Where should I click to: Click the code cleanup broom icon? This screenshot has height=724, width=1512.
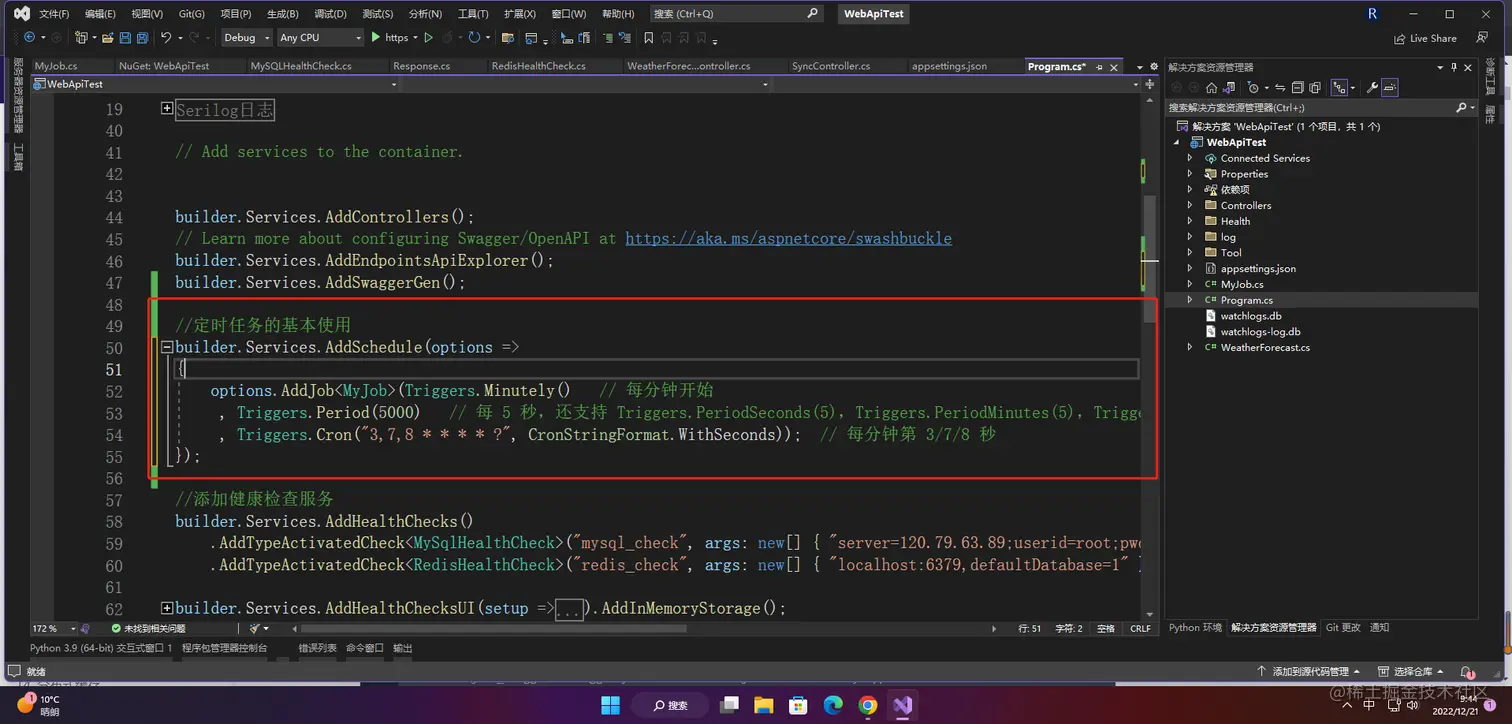tap(256, 629)
